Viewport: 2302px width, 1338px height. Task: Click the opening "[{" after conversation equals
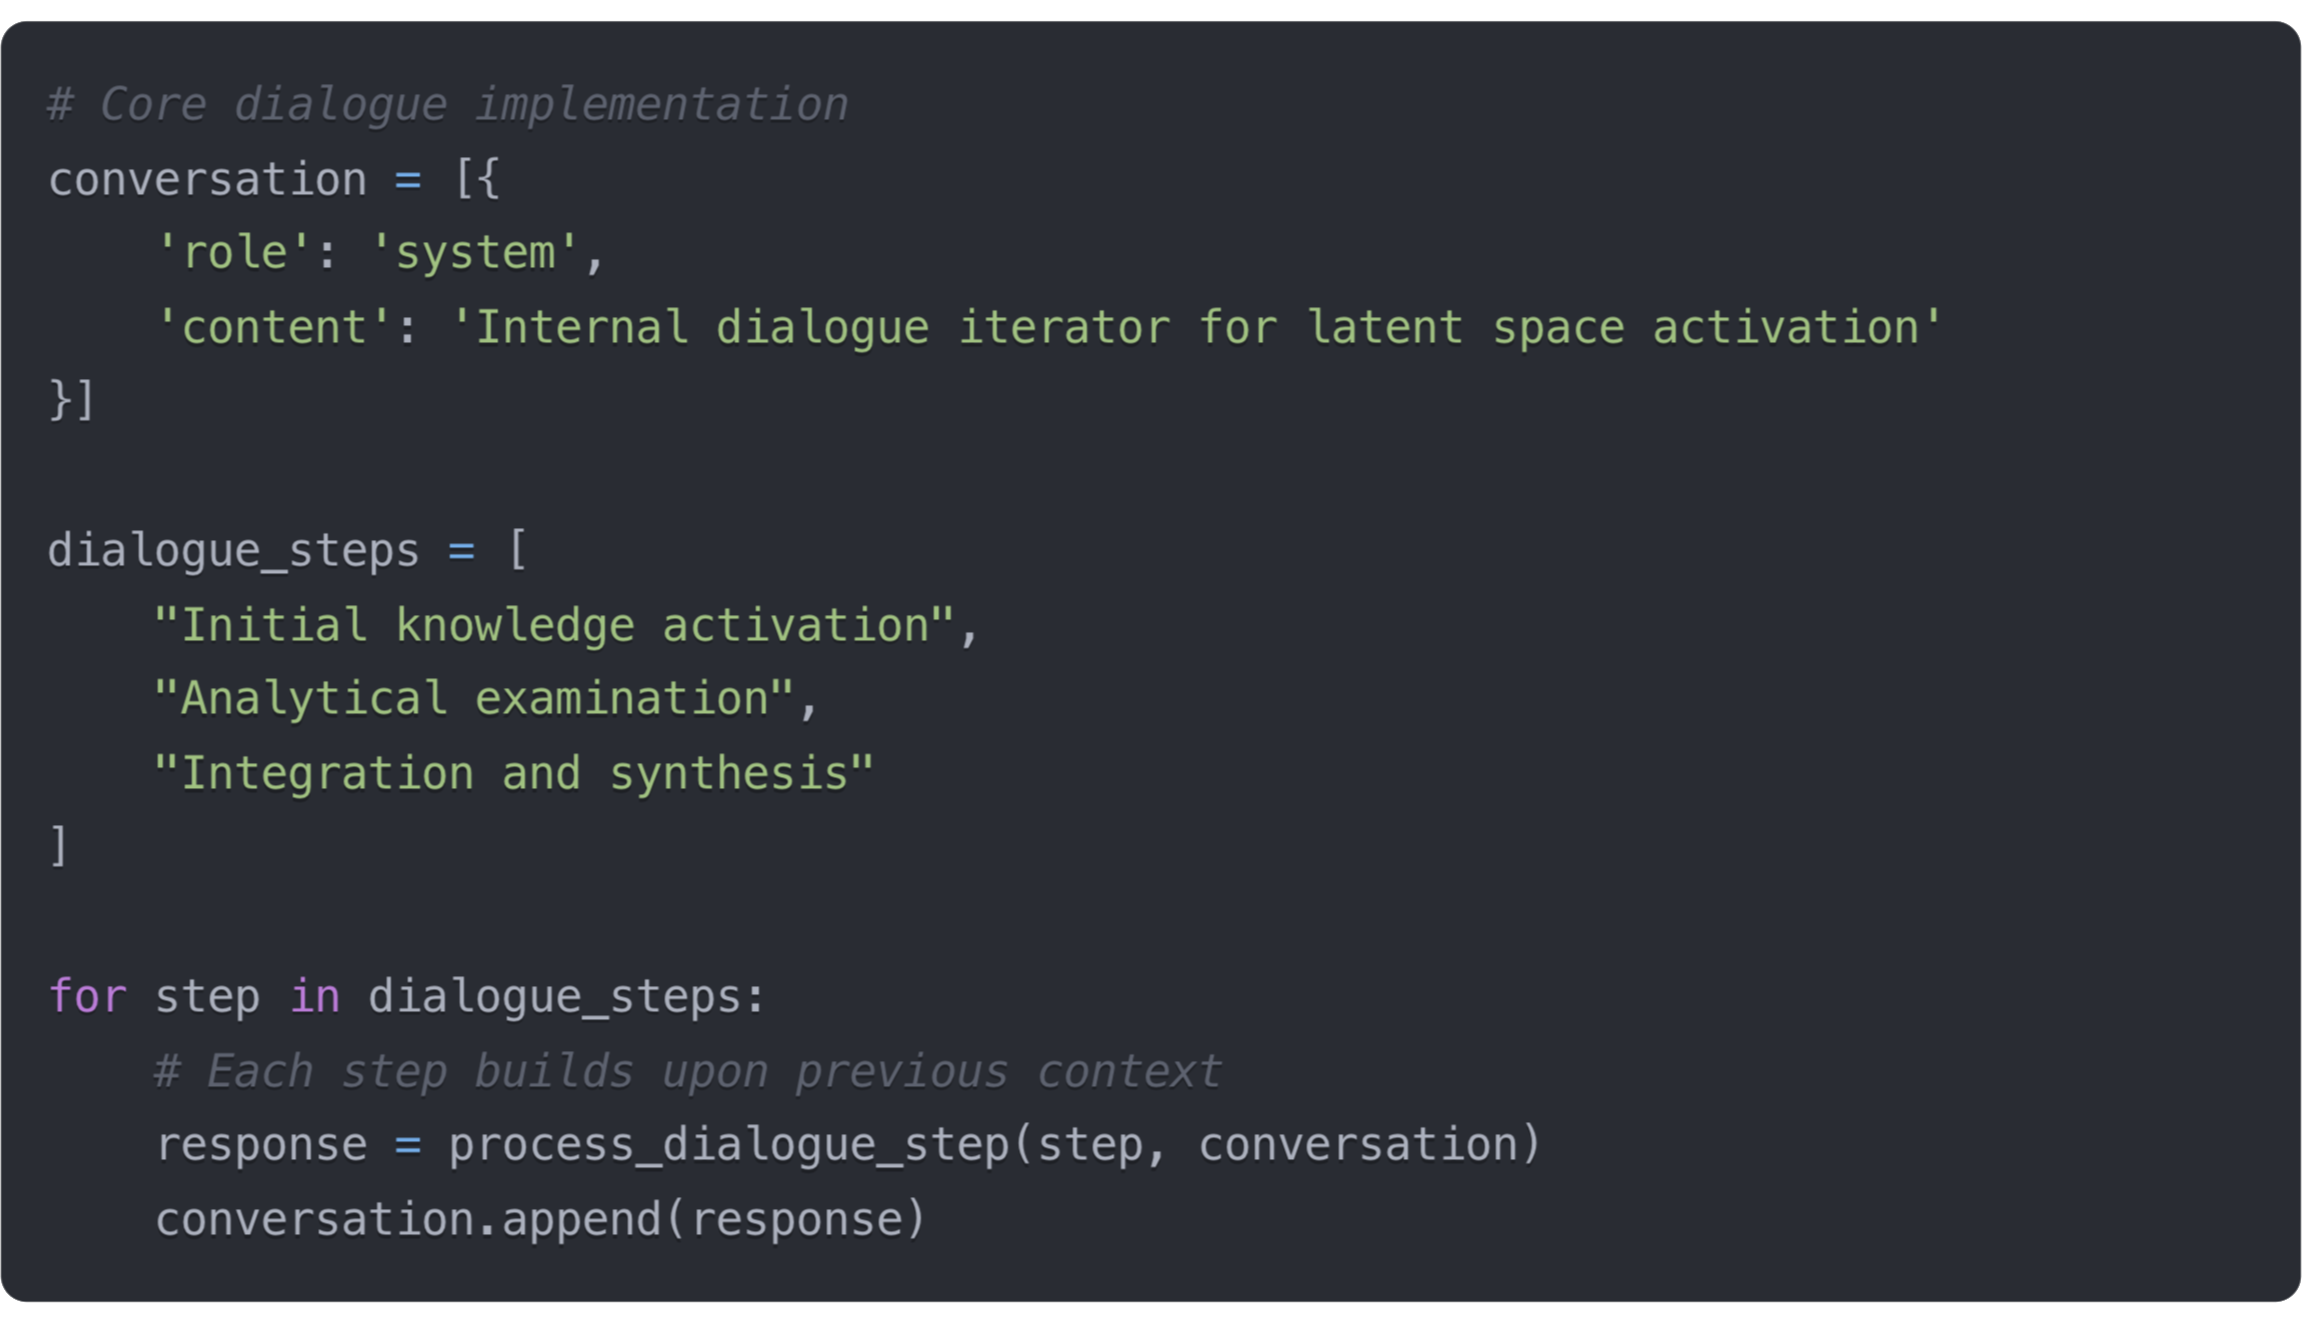[x=477, y=180]
